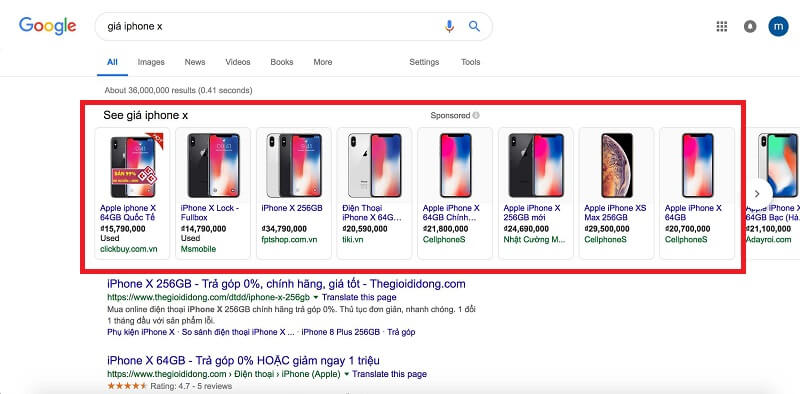Click price ₫15,790,000
Image resolution: width=800 pixels, height=394 pixels.
[122, 229]
